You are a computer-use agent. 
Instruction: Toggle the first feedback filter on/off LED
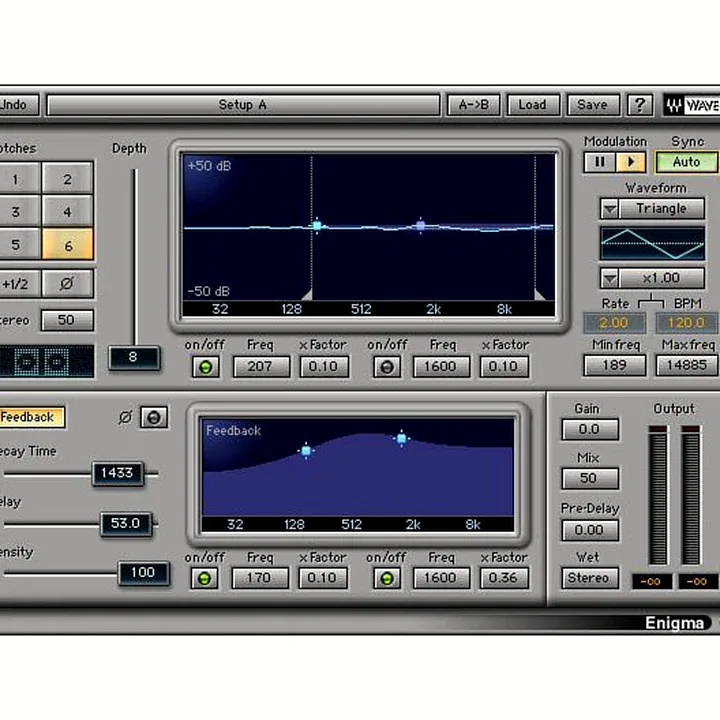pyautogui.click(x=204, y=579)
